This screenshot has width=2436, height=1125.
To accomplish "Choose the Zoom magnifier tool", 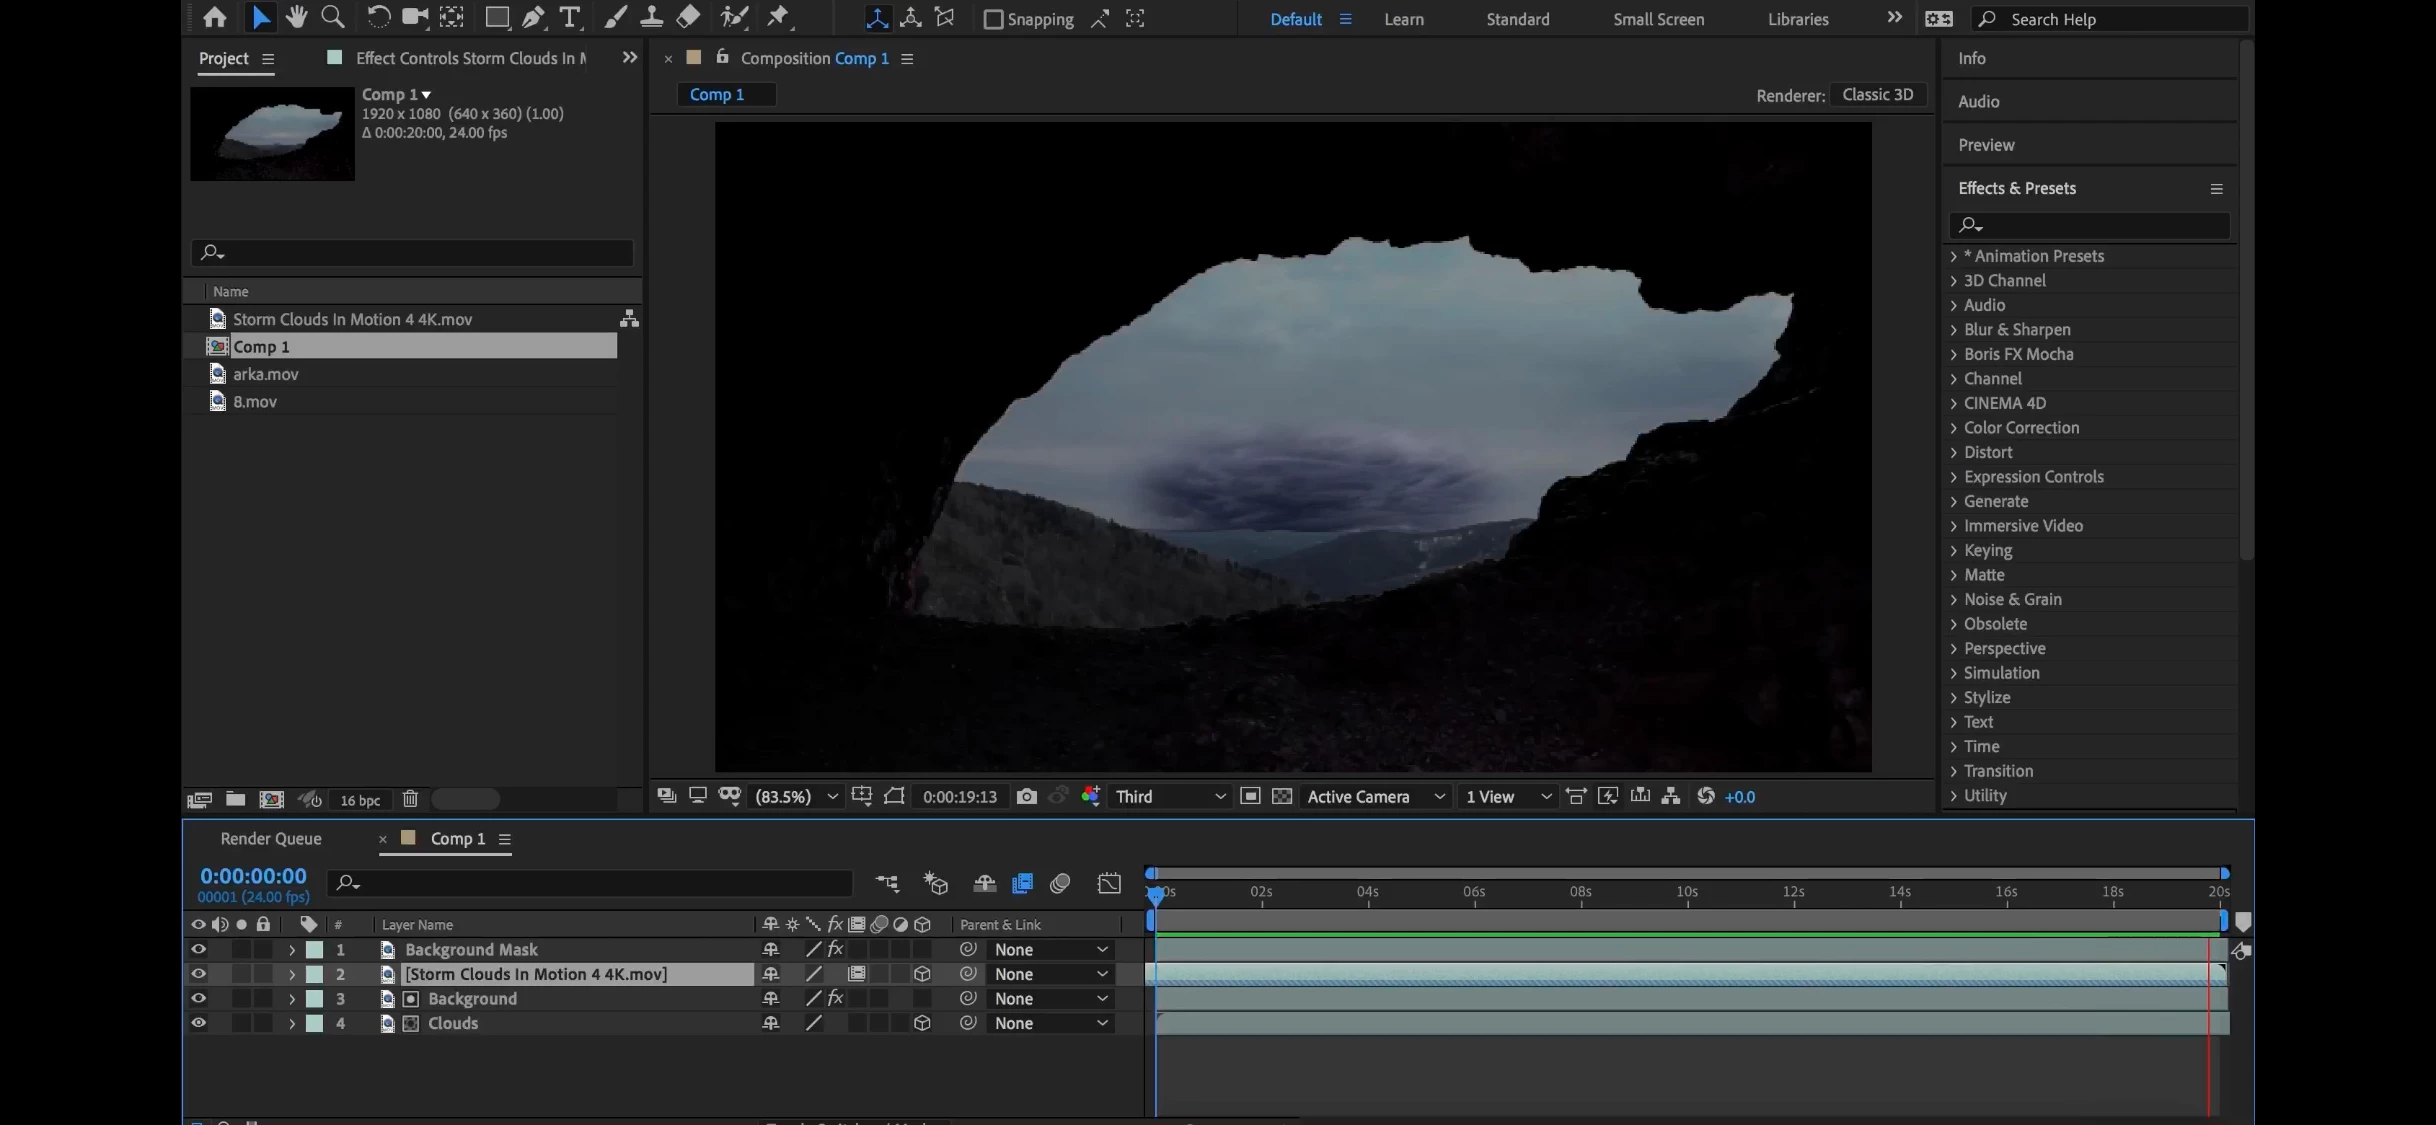I will pos(333,17).
